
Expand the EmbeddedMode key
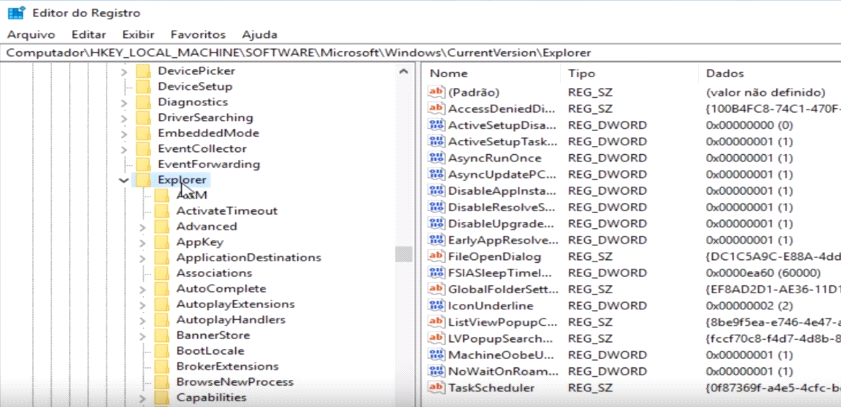point(124,134)
